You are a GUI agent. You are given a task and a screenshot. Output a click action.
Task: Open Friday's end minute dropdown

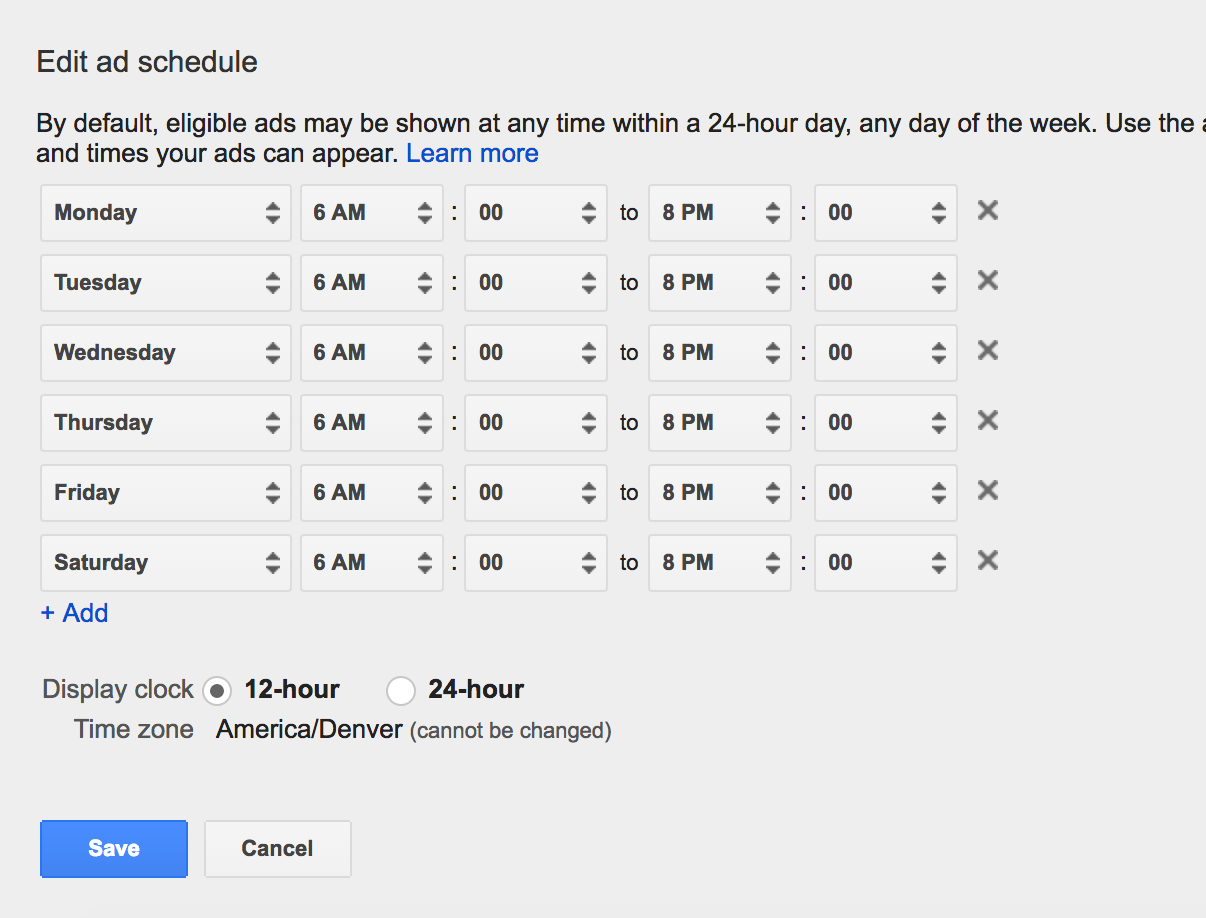coord(885,492)
